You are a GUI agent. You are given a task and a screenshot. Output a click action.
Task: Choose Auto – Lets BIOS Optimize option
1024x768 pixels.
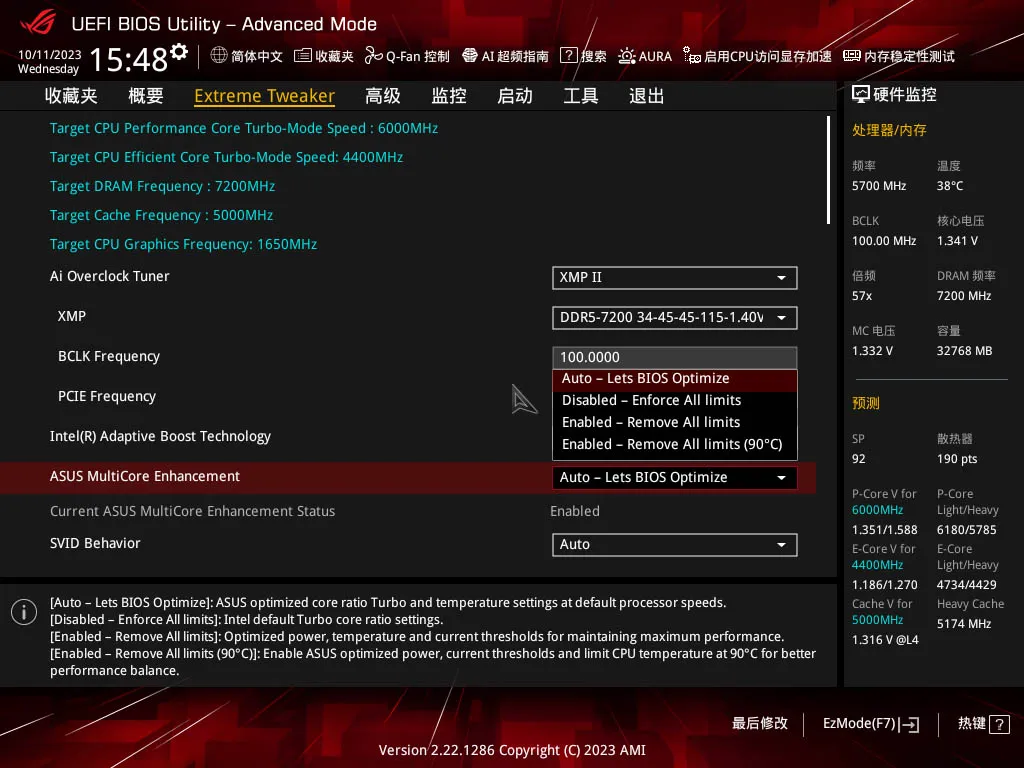(x=675, y=379)
